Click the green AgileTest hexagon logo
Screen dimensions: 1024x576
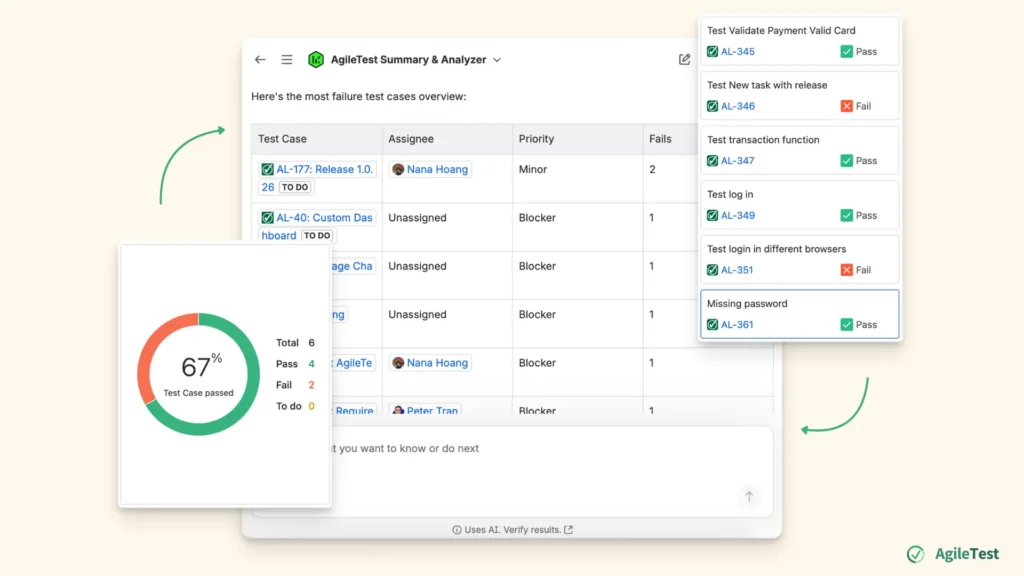(316, 59)
